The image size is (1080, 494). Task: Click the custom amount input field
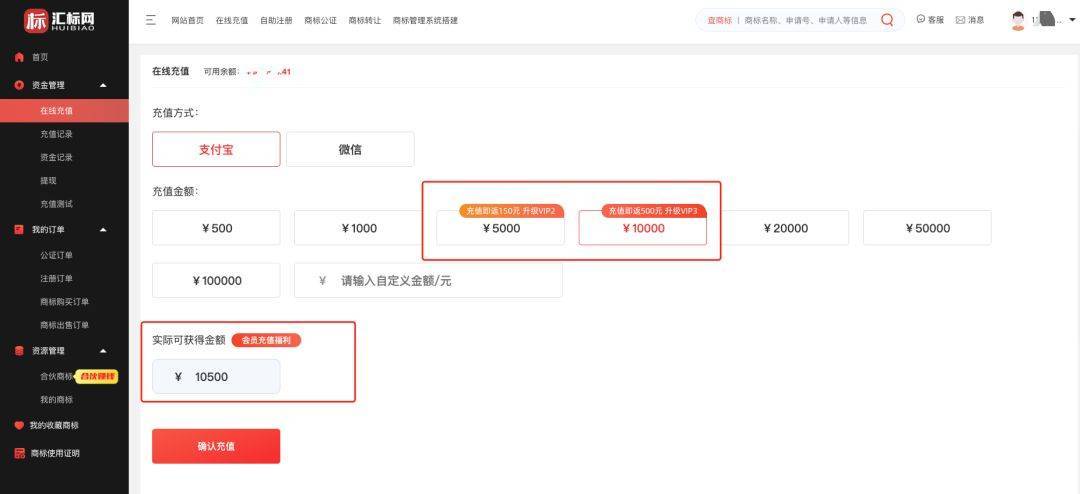(428, 280)
